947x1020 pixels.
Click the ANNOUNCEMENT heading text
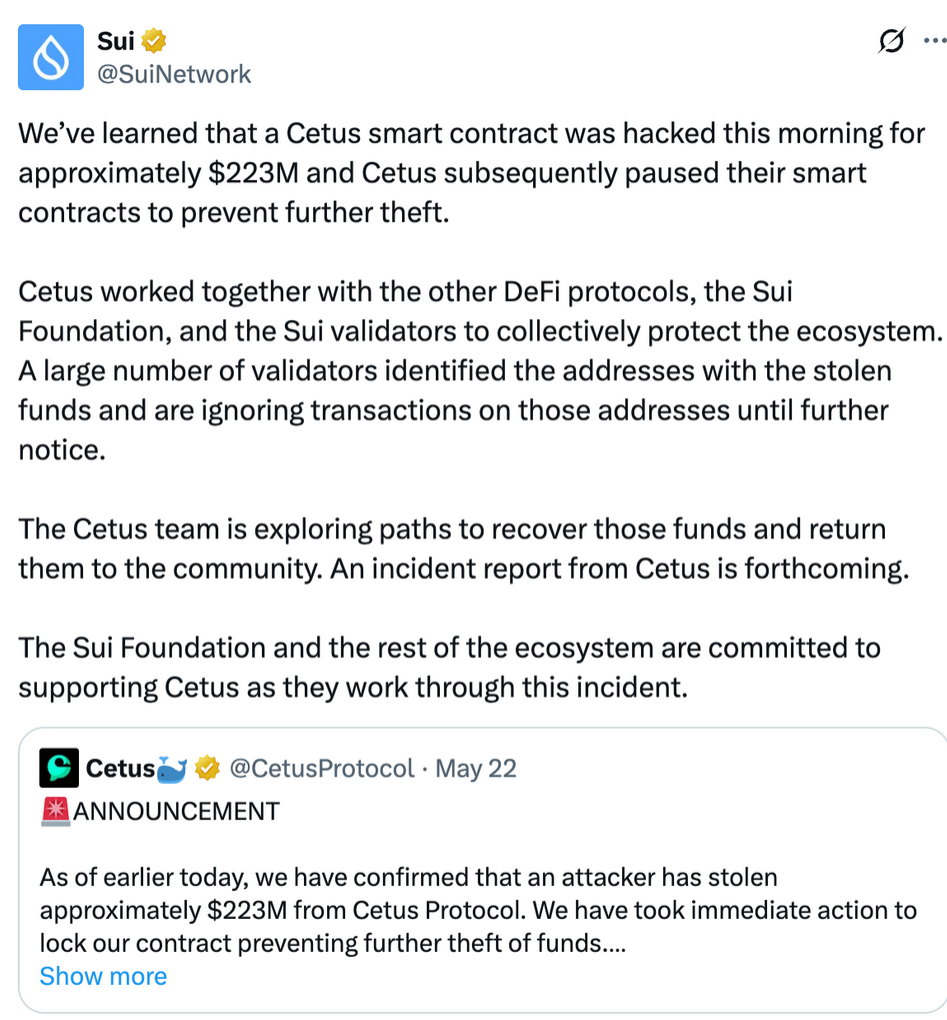[x=176, y=810]
